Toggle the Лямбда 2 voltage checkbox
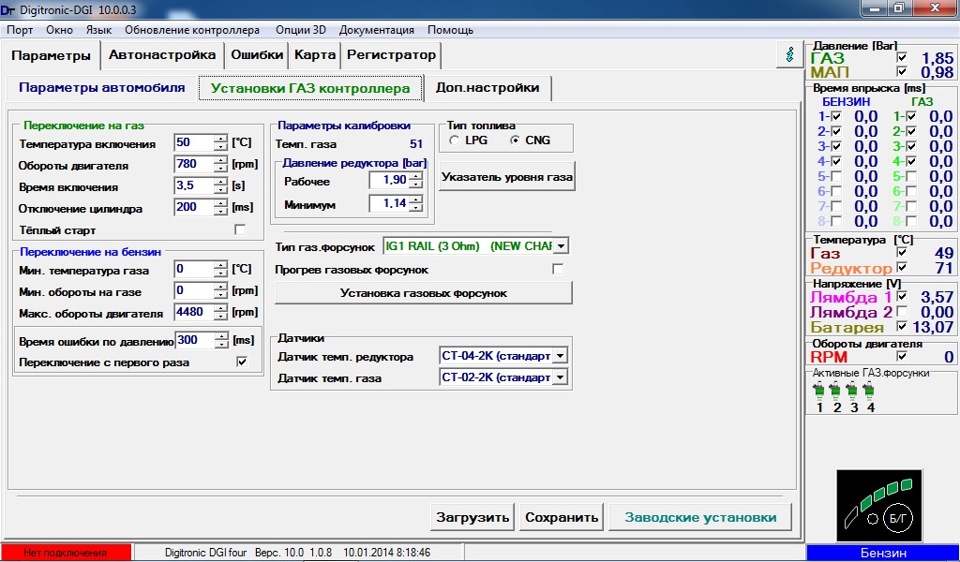The image size is (960, 562). pos(901,312)
